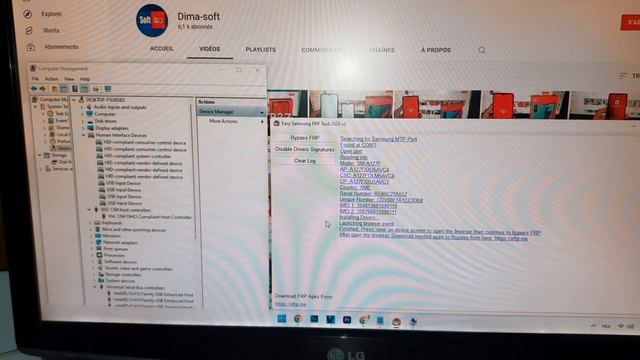This screenshot has width=640, height=360.
Task: Click the 'Installing Drivers...' log line
Action: click(x=359, y=218)
